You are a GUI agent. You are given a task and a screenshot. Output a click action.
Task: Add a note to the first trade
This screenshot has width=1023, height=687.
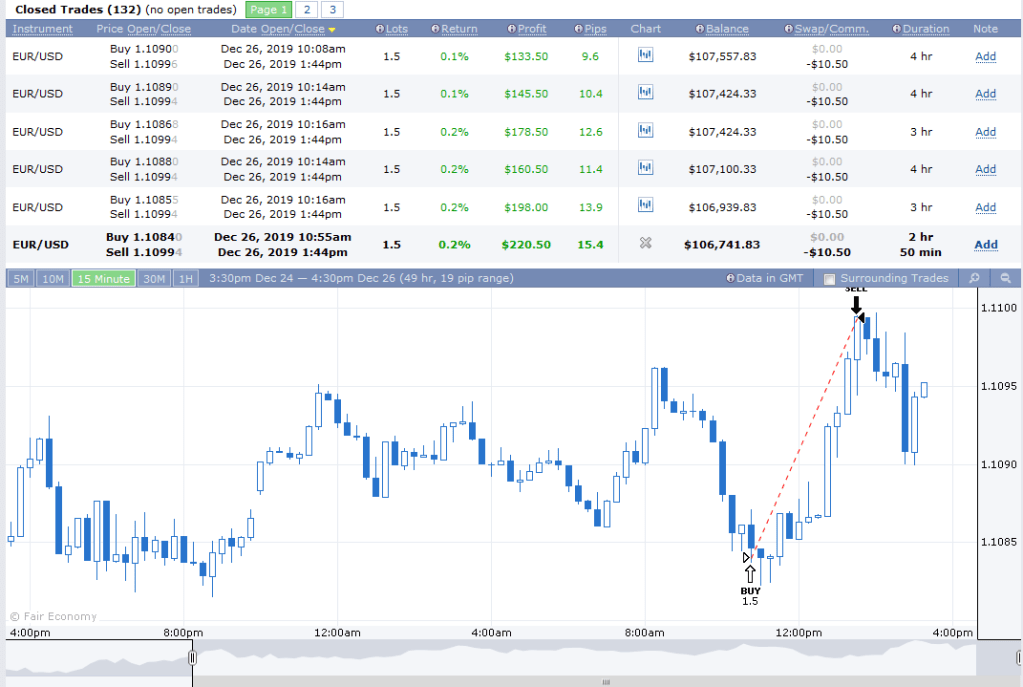coord(985,56)
